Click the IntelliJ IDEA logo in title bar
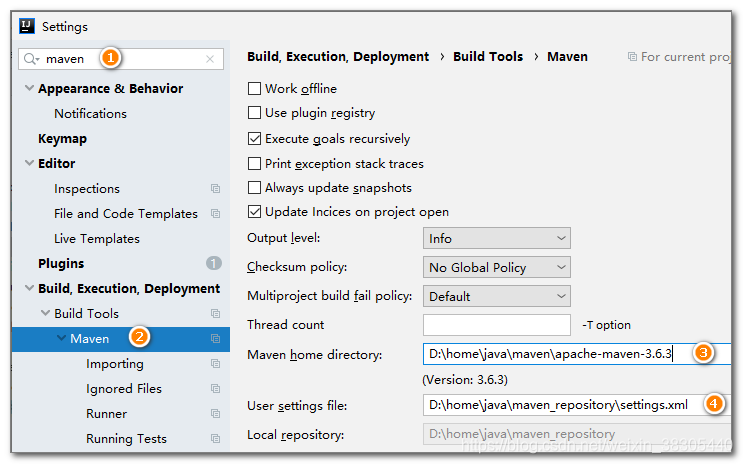Viewport: 743px width, 464px height. 27,26
